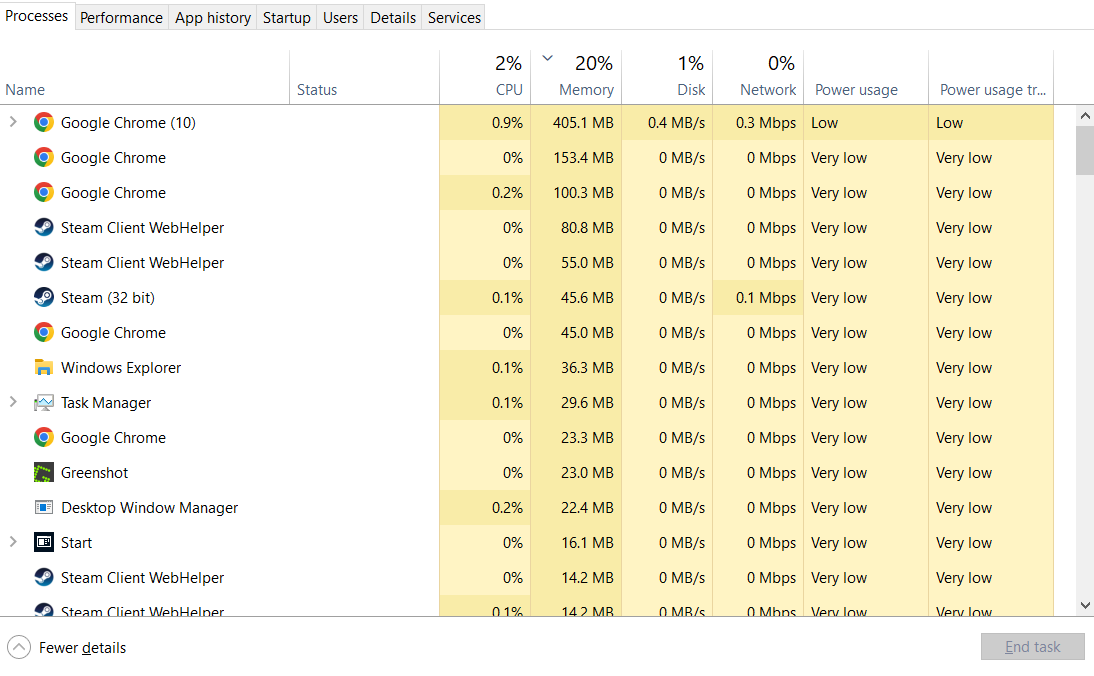Click the 22.4 MB memory value
This screenshot has width=1094, height=676.
[587, 507]
